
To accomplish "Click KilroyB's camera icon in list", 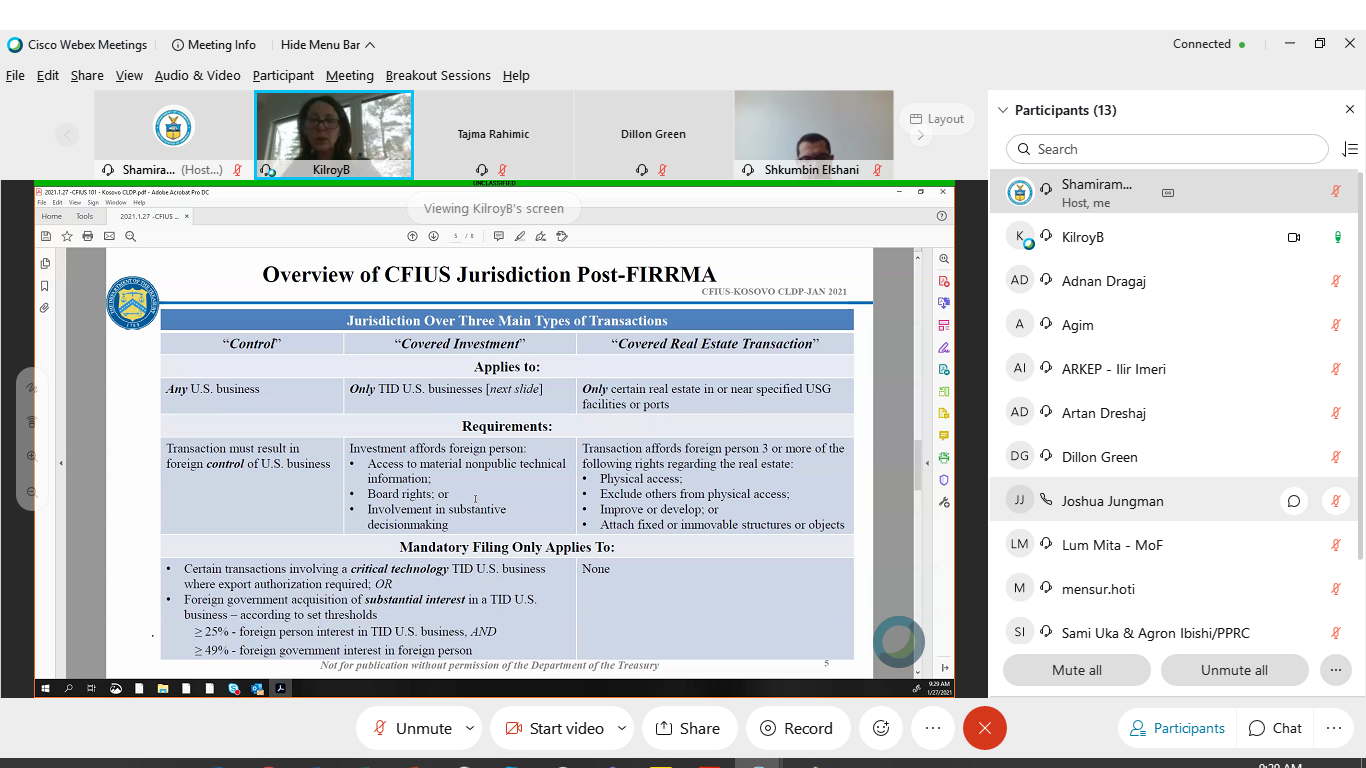I will tap(1294, 237).
